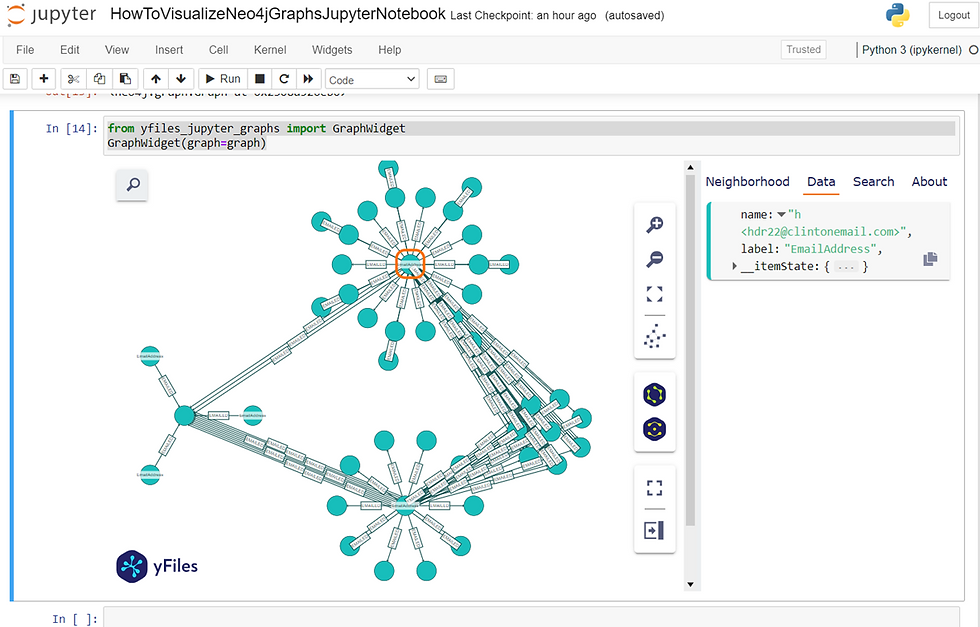Click the Trusted notebook indicator

(803, 49)
